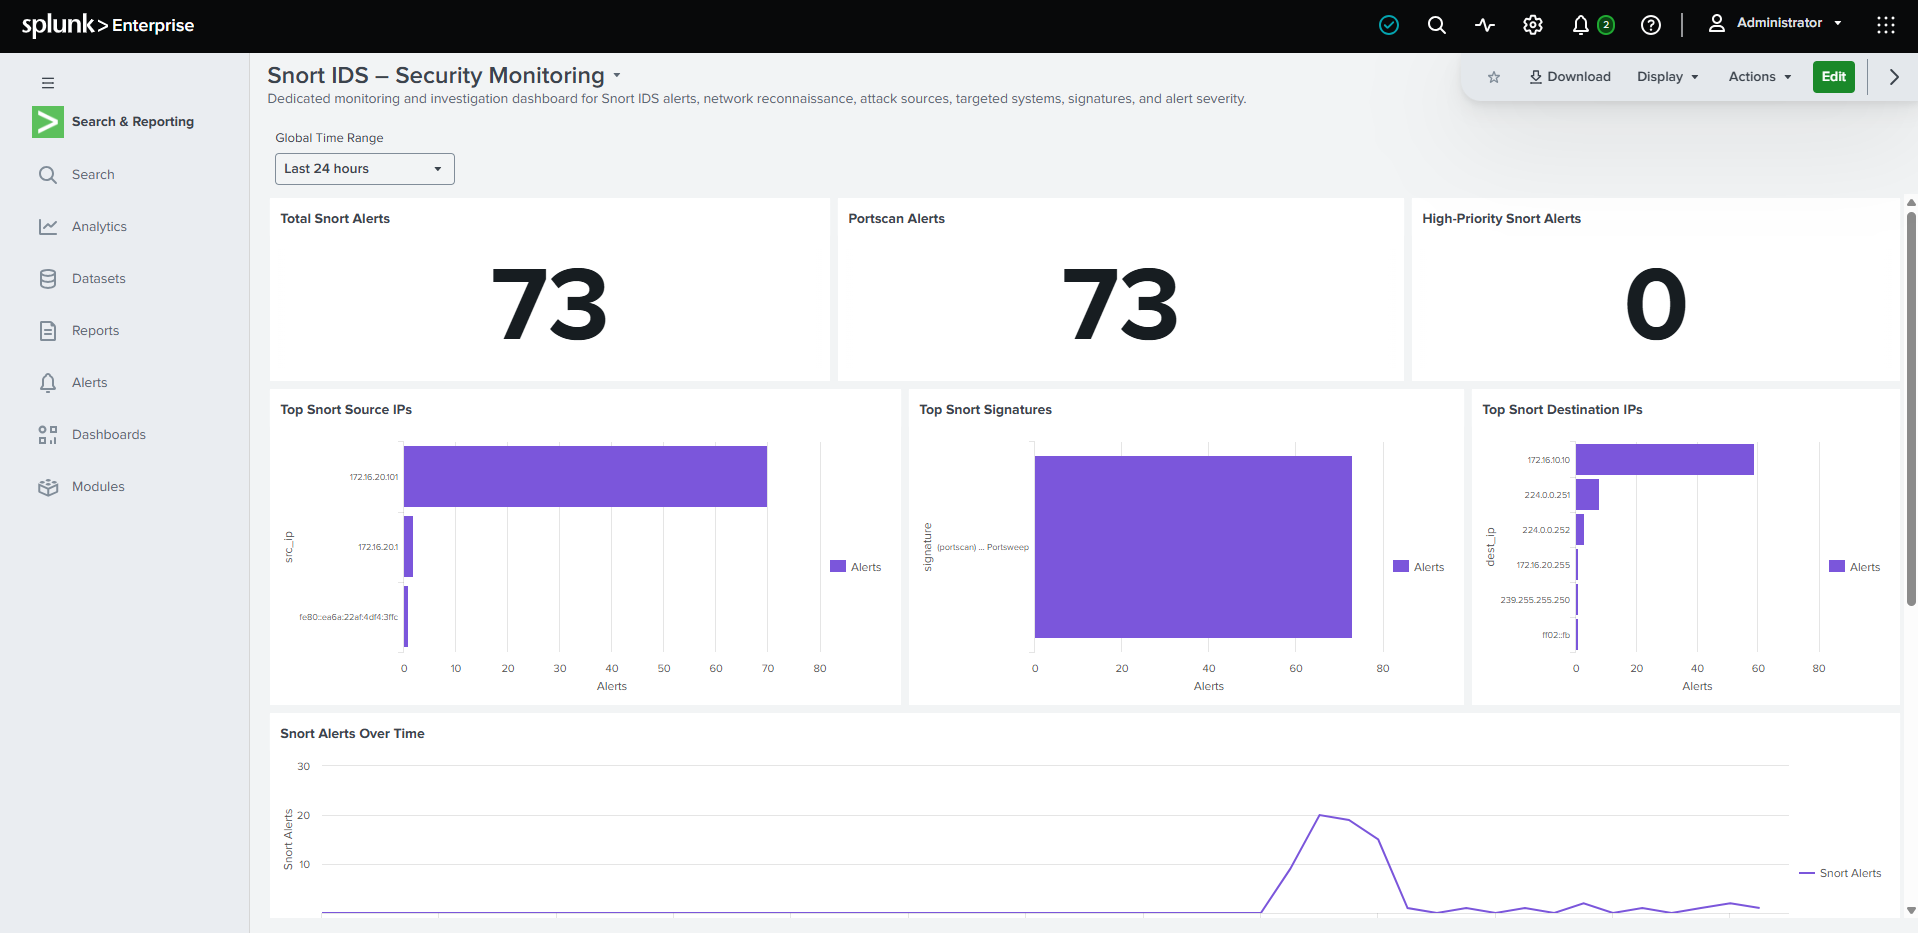Open the Alerts menu item

[89, 383]
